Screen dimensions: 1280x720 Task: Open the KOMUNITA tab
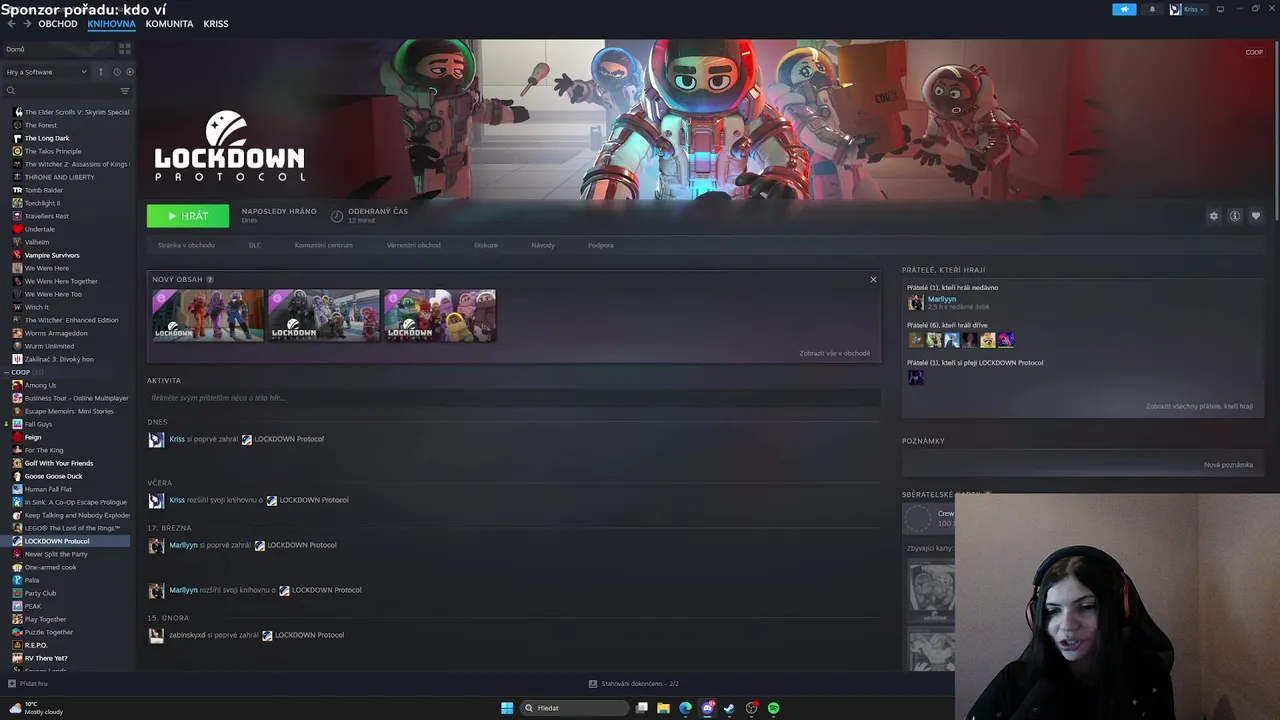[169, 23]
